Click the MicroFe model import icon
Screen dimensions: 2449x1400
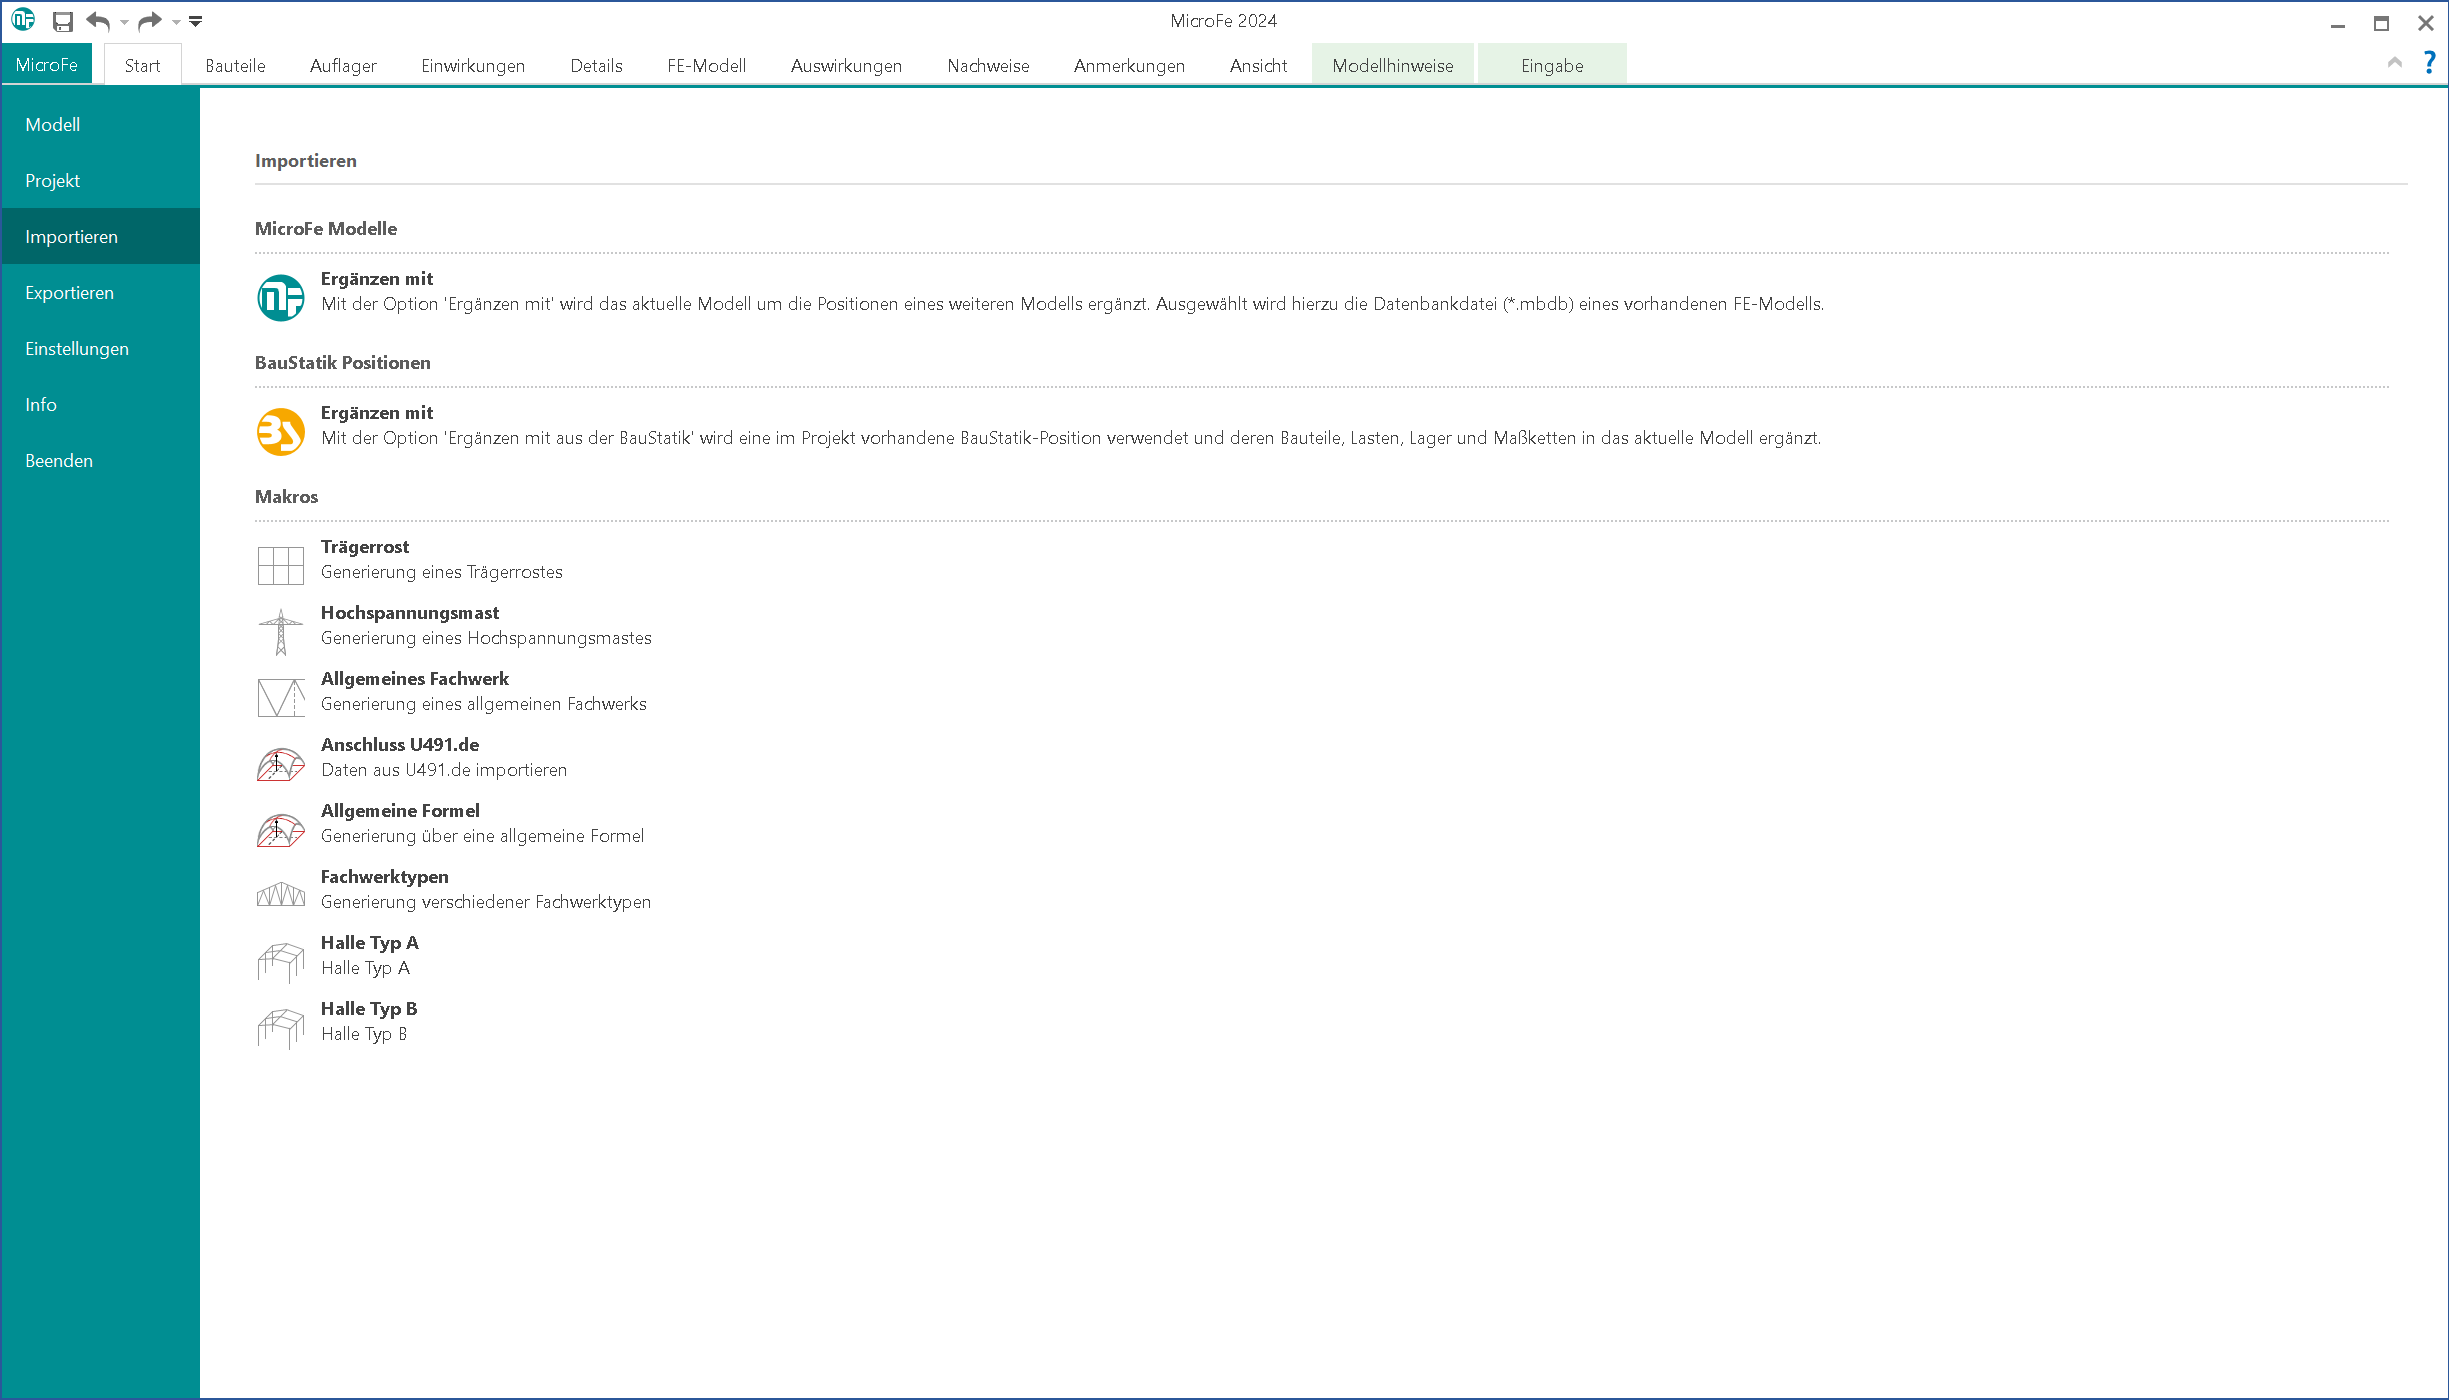pyautogui.click(x=280, y=297)
